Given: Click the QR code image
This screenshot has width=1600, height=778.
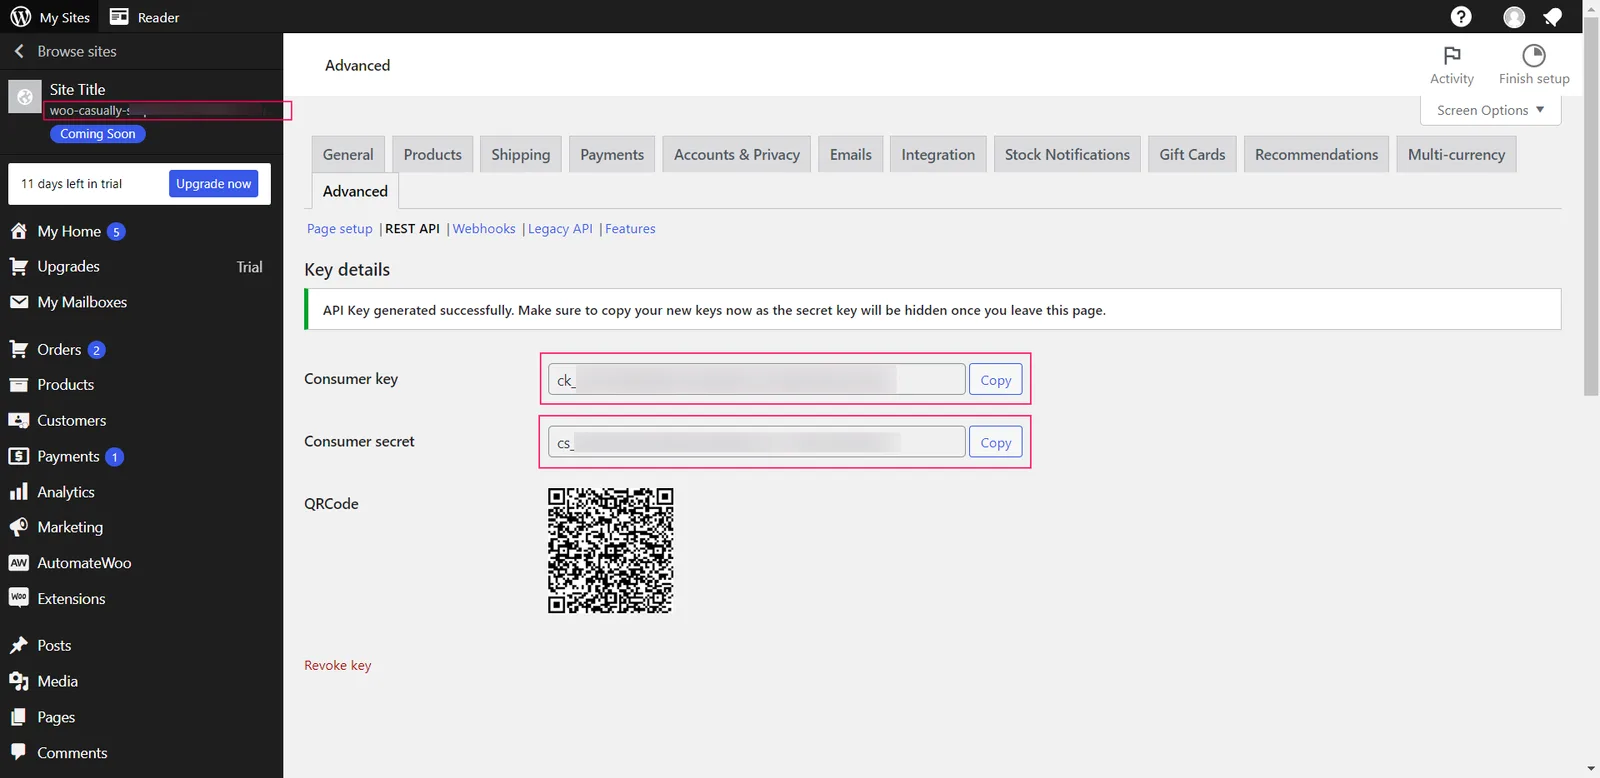Looking at the screenshot, I should click(610, 551).
